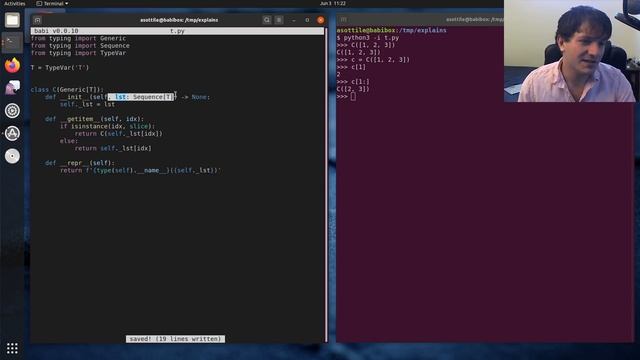Open the clock showing Jun 3 11:22

333,3
